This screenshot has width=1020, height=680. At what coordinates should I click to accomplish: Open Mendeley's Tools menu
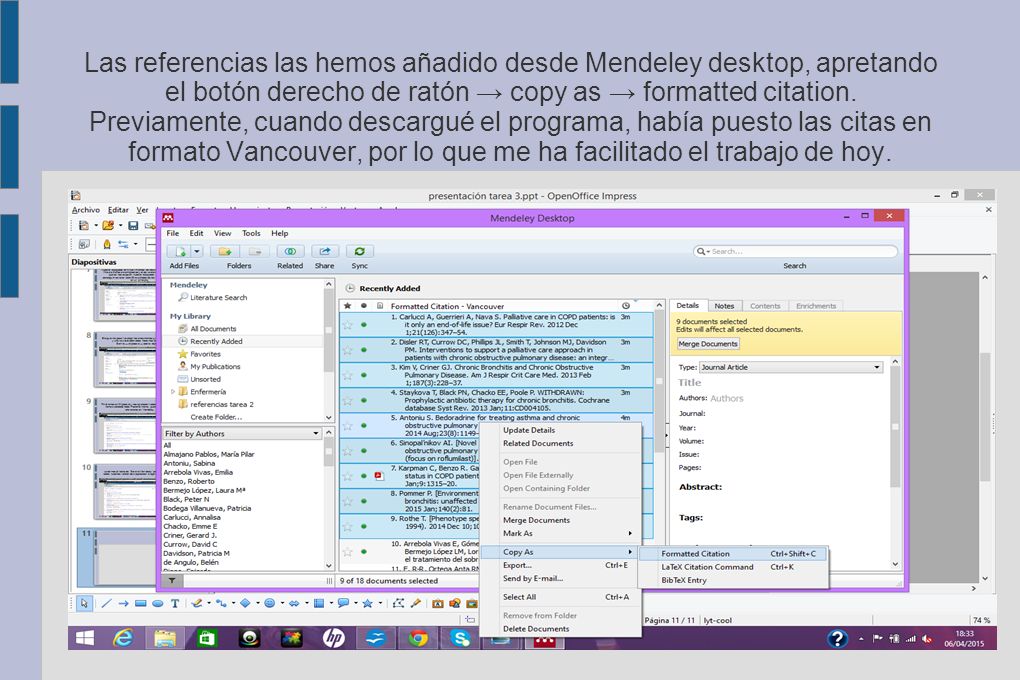click(x=251, y=233)
